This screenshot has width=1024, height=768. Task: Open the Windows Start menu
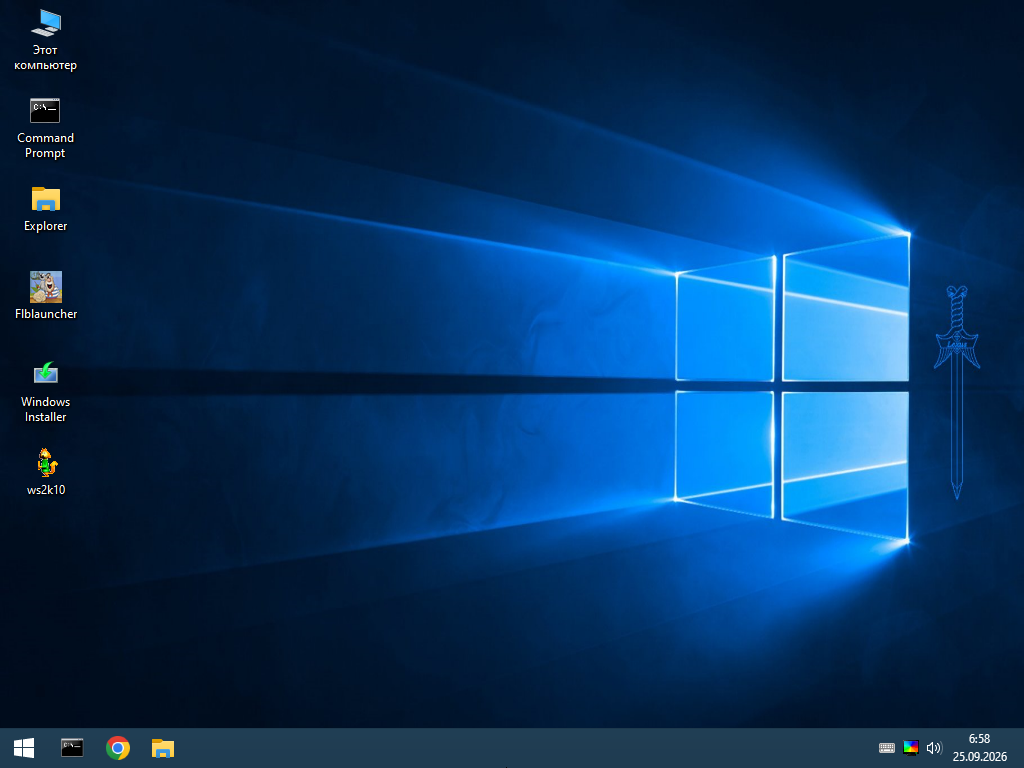(x=24, y=748)
